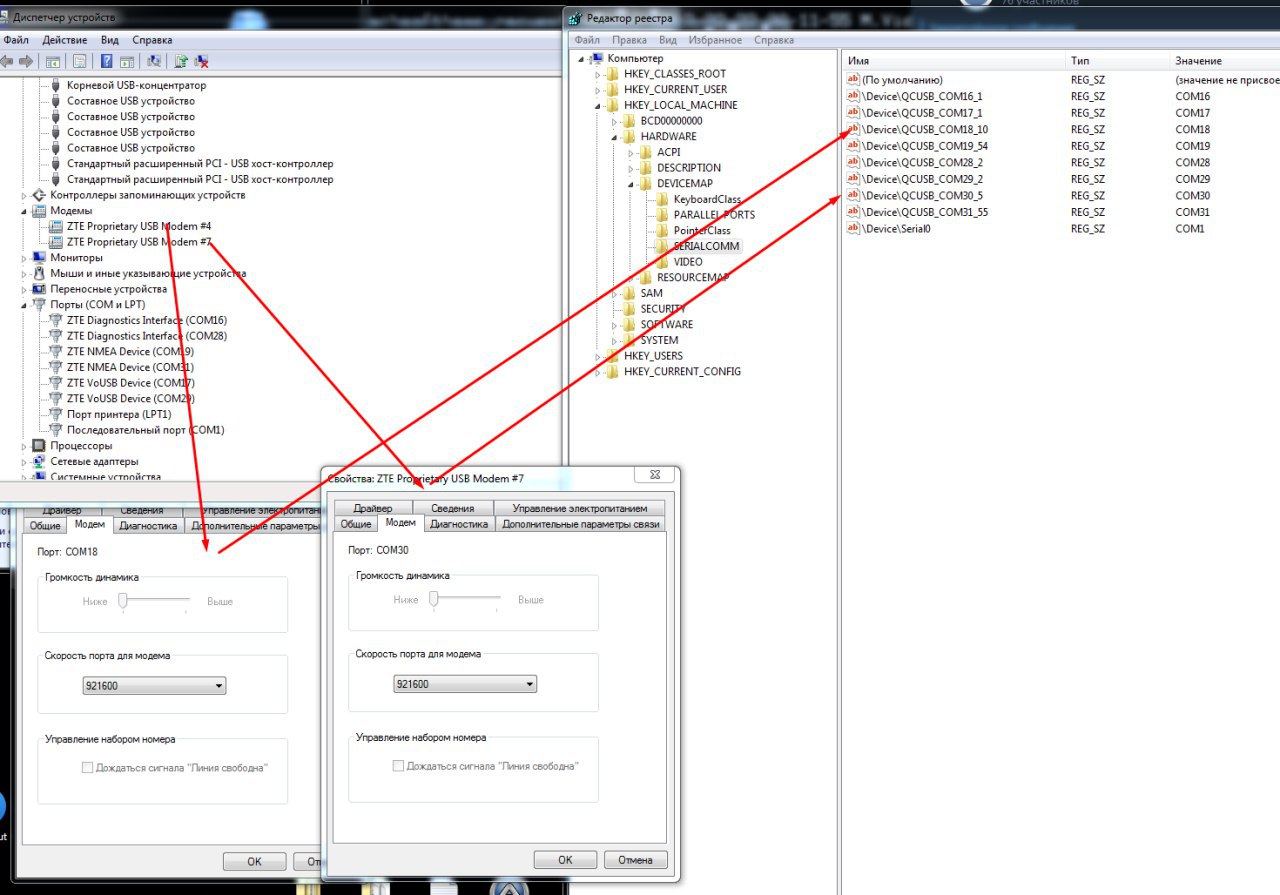Click the Процессоры category icon
This screenshot has height=895, width=1280.
[x=39, y=445]
